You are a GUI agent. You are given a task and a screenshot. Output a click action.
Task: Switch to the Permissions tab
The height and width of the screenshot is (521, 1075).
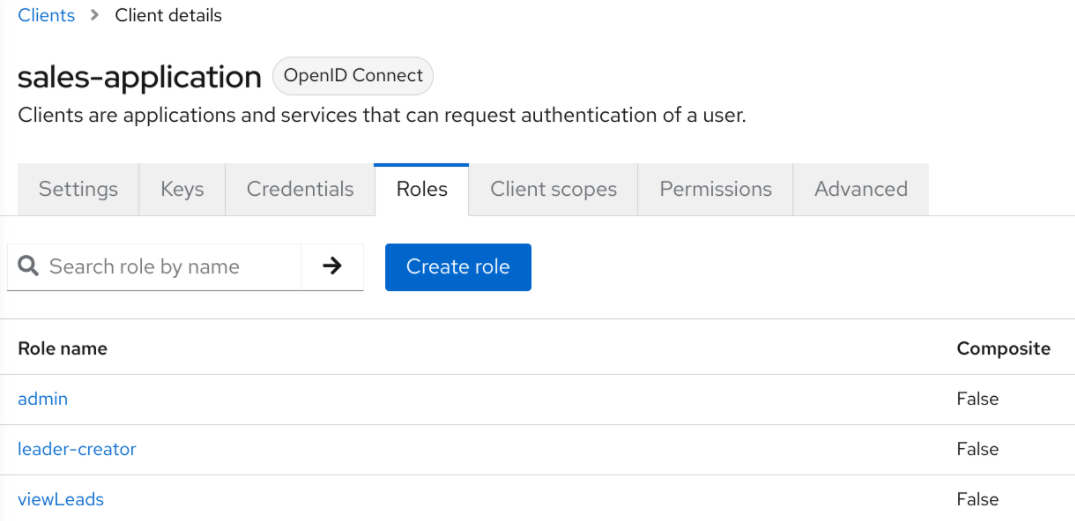point(715,189)
